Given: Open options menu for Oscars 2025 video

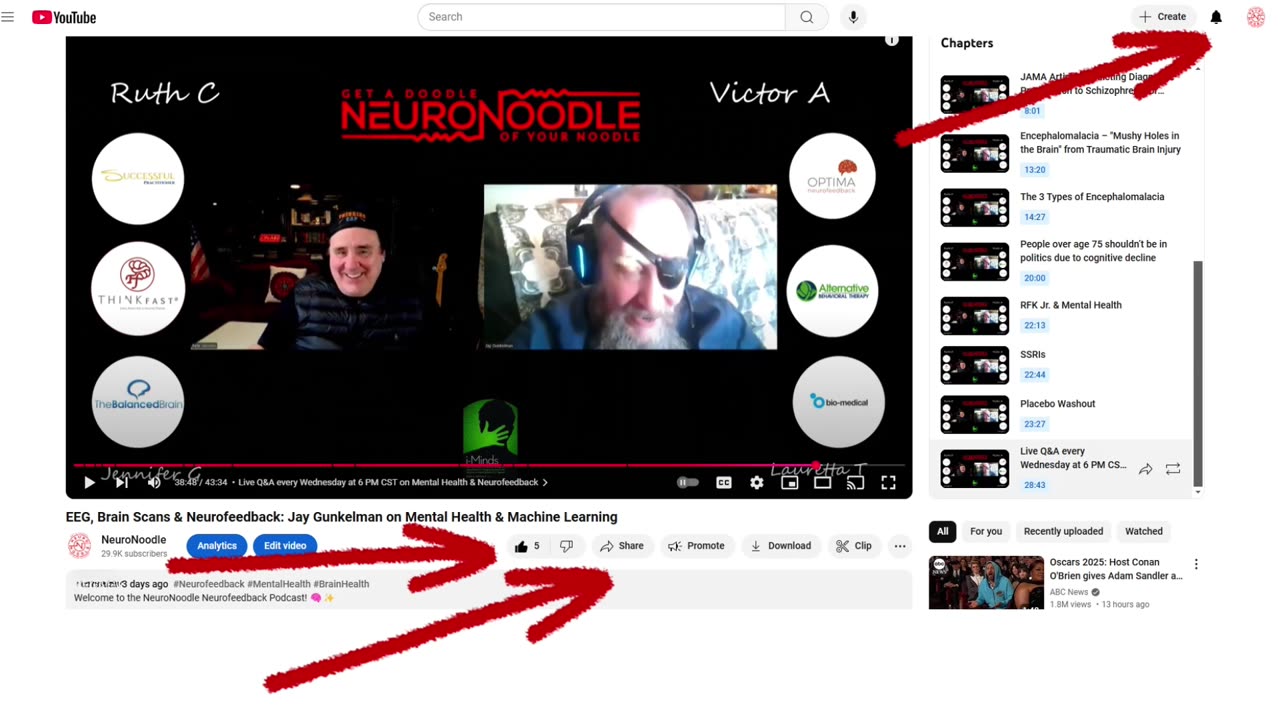Looking at the screenshot, I should tap(1196, 565).
